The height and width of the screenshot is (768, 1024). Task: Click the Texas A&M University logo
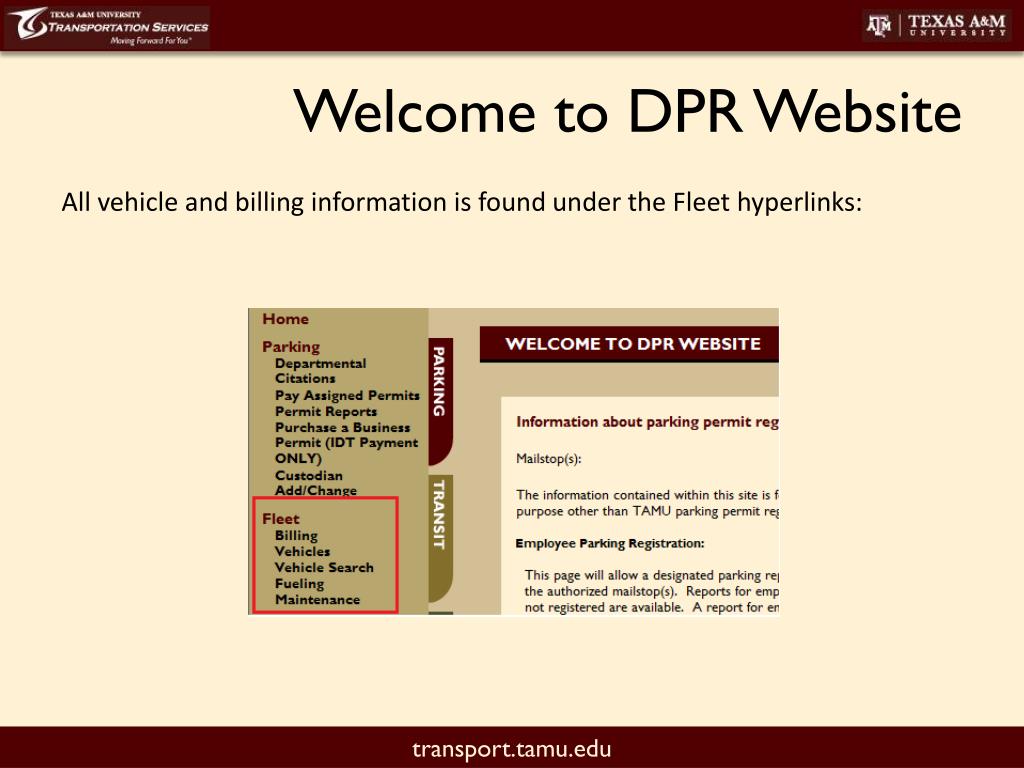[x=936, y=25]
